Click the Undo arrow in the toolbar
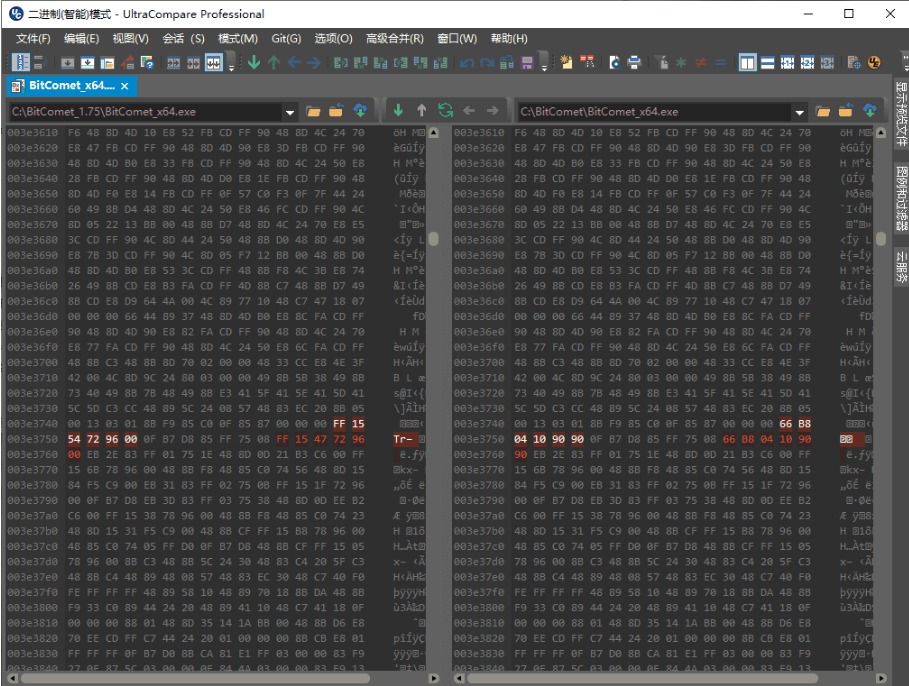909x686 pixels. [x=467, y=63]
